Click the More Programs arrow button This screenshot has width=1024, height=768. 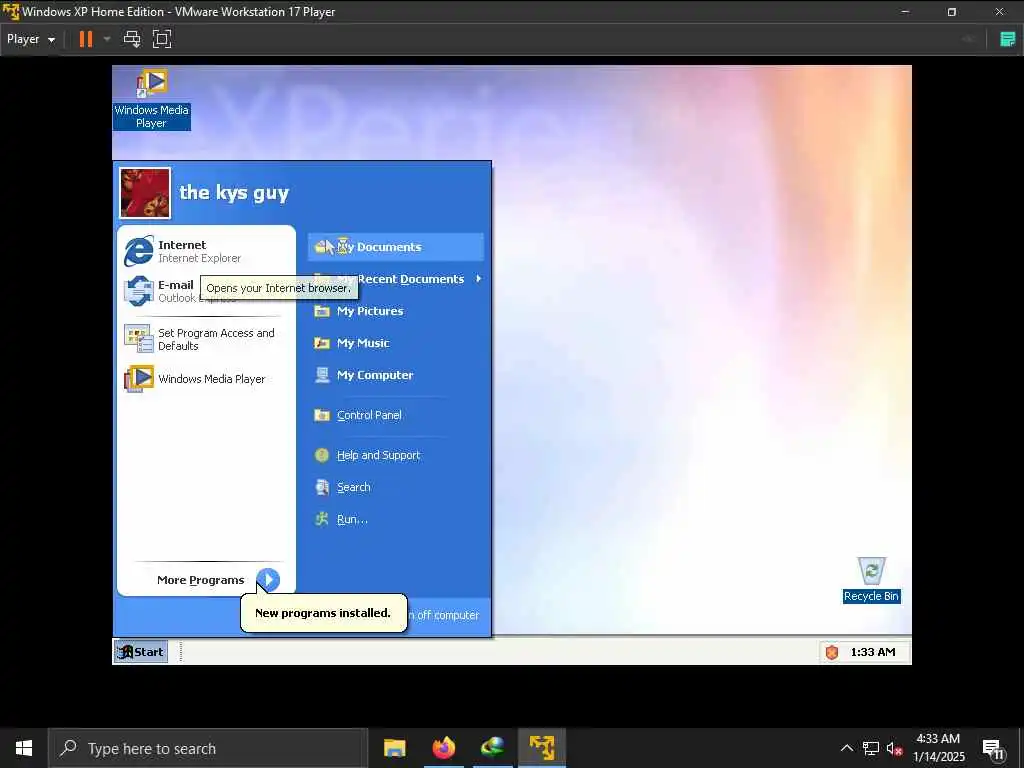268,579
